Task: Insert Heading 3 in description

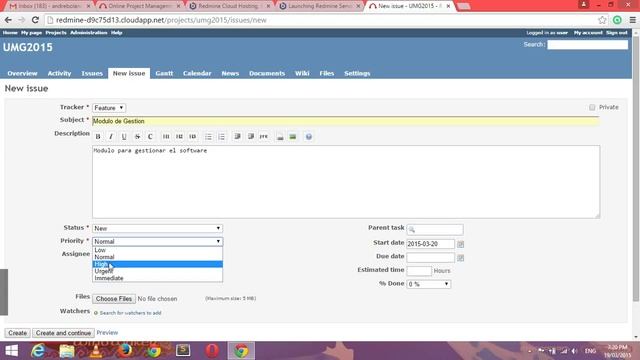Action: point(193,137)
